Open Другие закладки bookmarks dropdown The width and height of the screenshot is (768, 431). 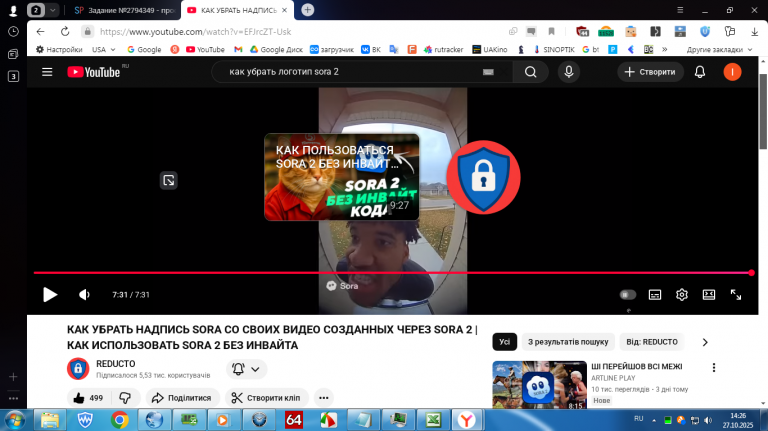[719, 49]
